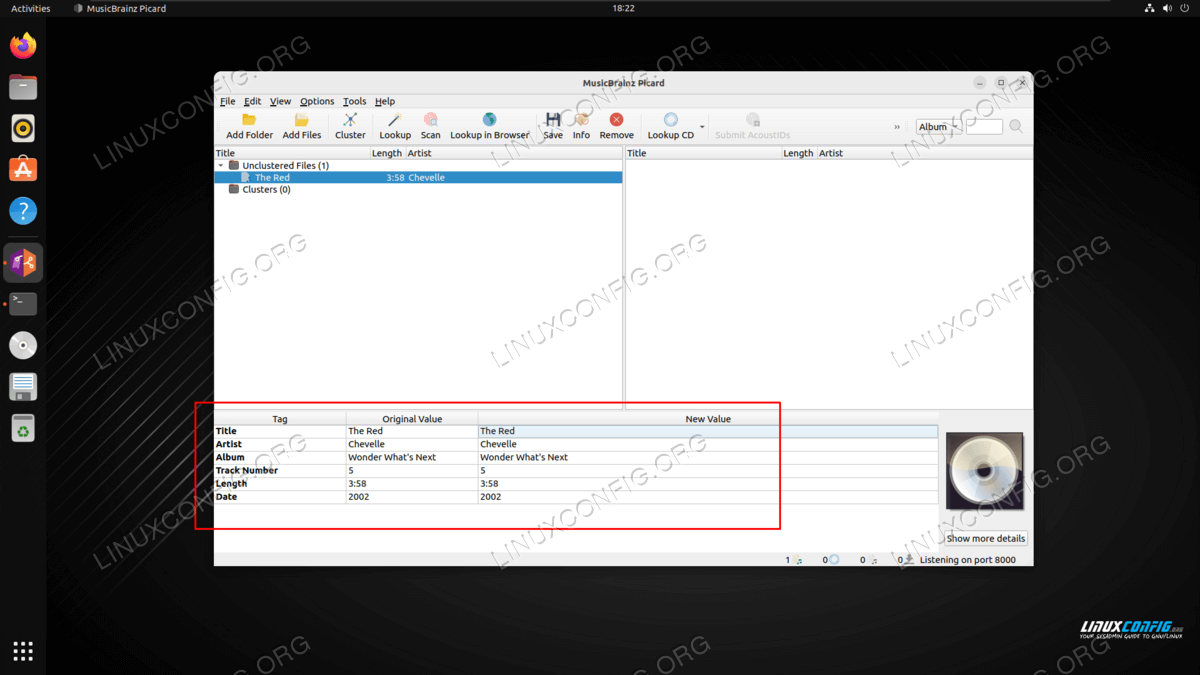Screen dimensions: 1200x675
Task: Open the File menu
Action: coord(228,101)
